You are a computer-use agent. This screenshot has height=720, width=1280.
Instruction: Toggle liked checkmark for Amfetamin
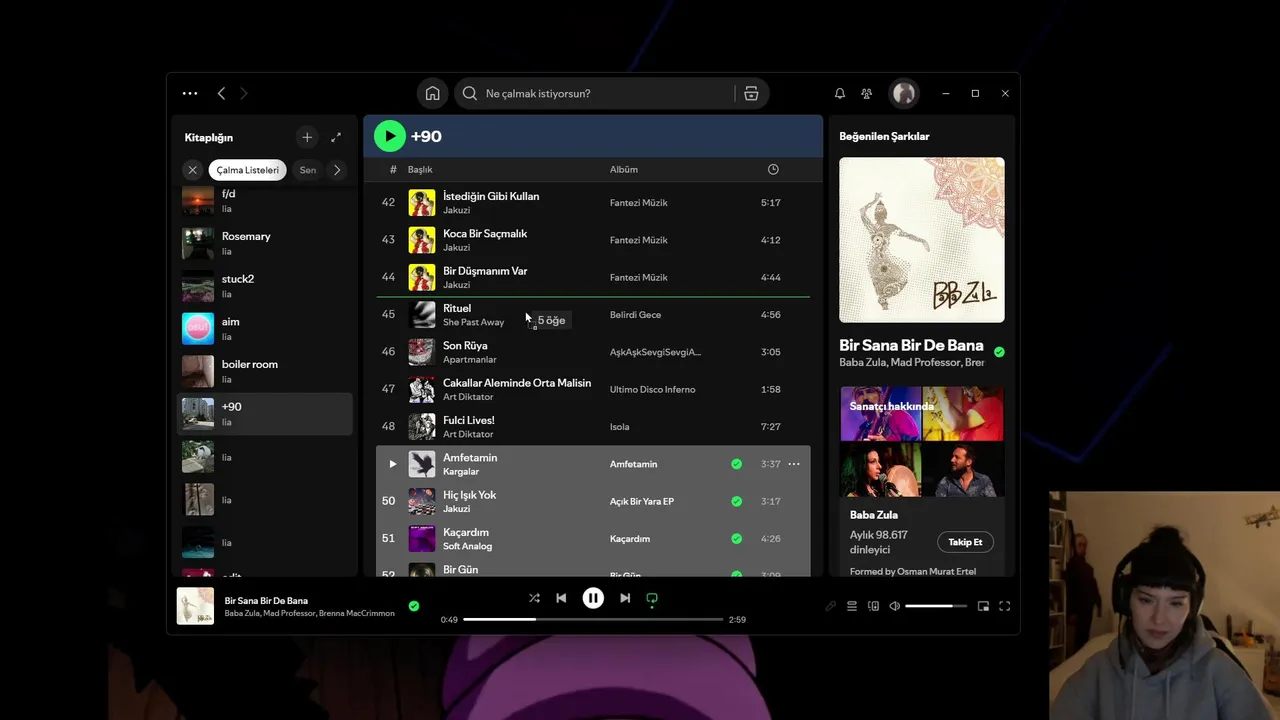pyautogui.click(x=737, y=464)
